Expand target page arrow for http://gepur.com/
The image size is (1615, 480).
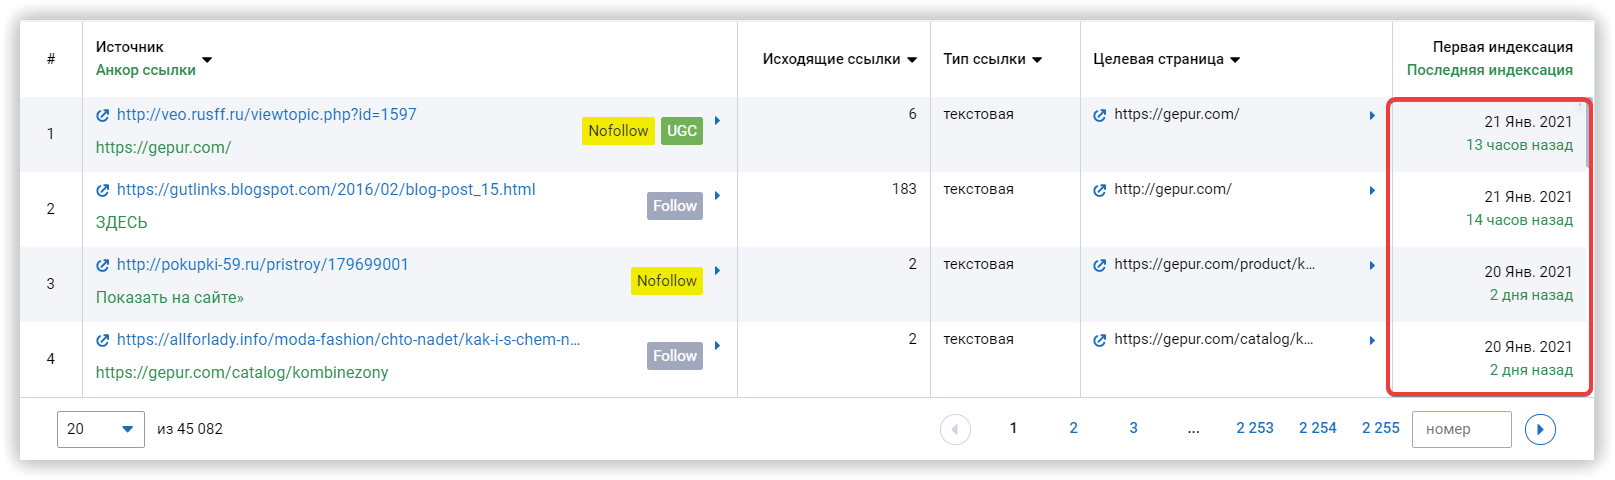[1372, 191]
